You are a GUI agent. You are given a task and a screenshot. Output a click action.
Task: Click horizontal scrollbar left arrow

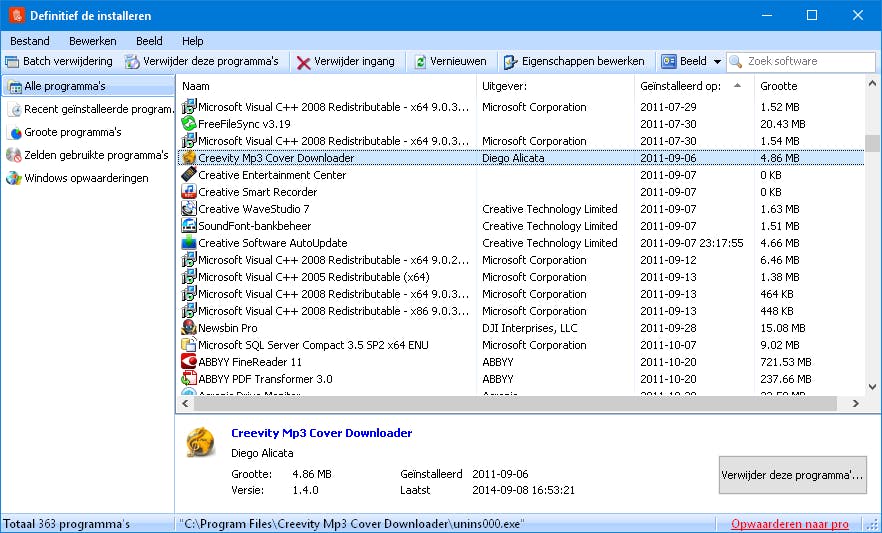185,403
